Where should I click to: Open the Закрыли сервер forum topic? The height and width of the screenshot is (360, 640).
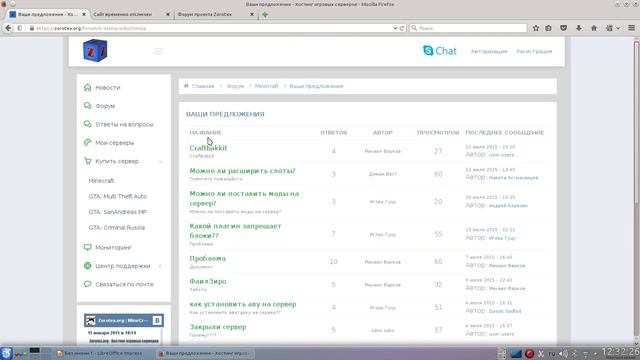point(218,327)
